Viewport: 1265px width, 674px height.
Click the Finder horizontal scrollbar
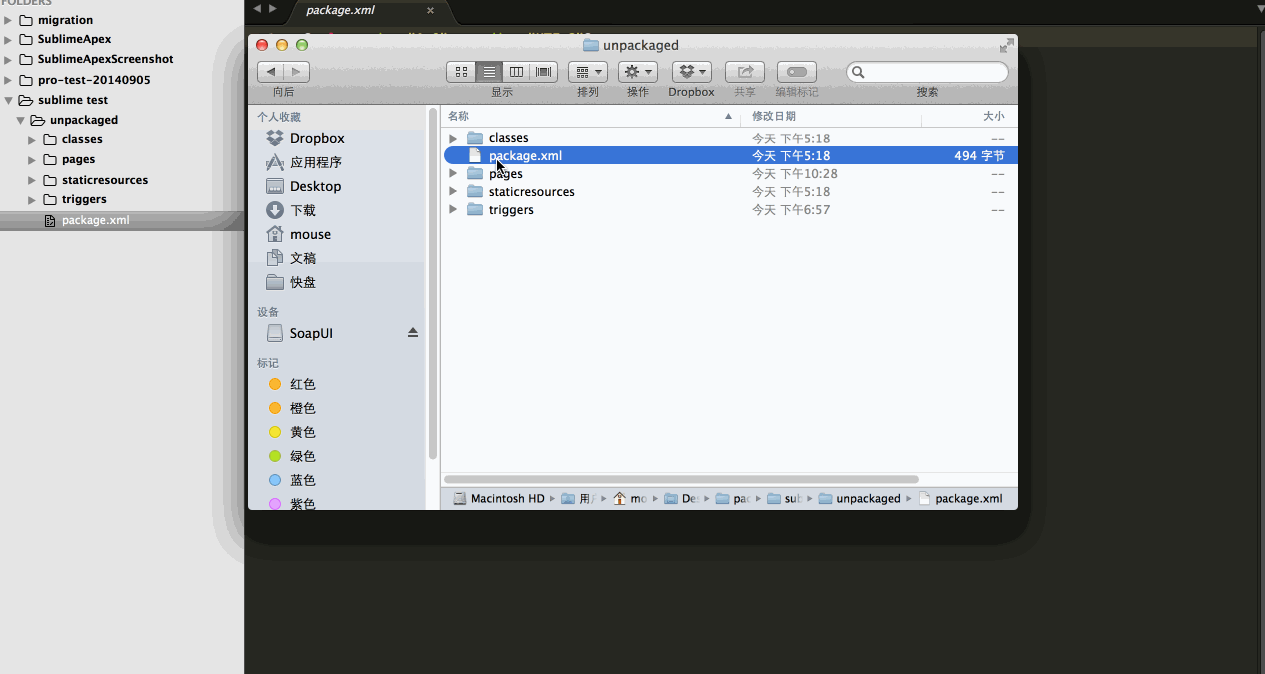point(681,480)
